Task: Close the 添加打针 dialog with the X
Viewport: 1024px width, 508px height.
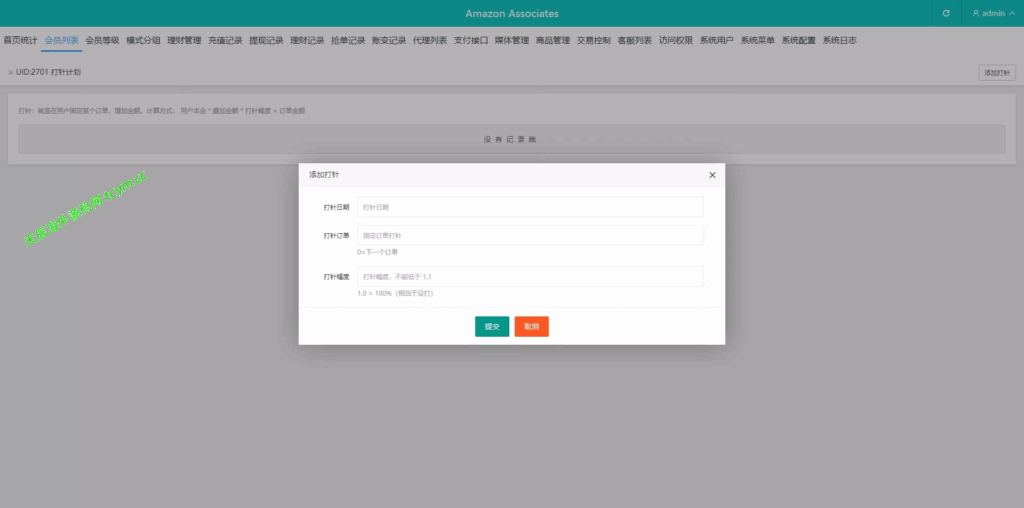Action: [712, 175]
